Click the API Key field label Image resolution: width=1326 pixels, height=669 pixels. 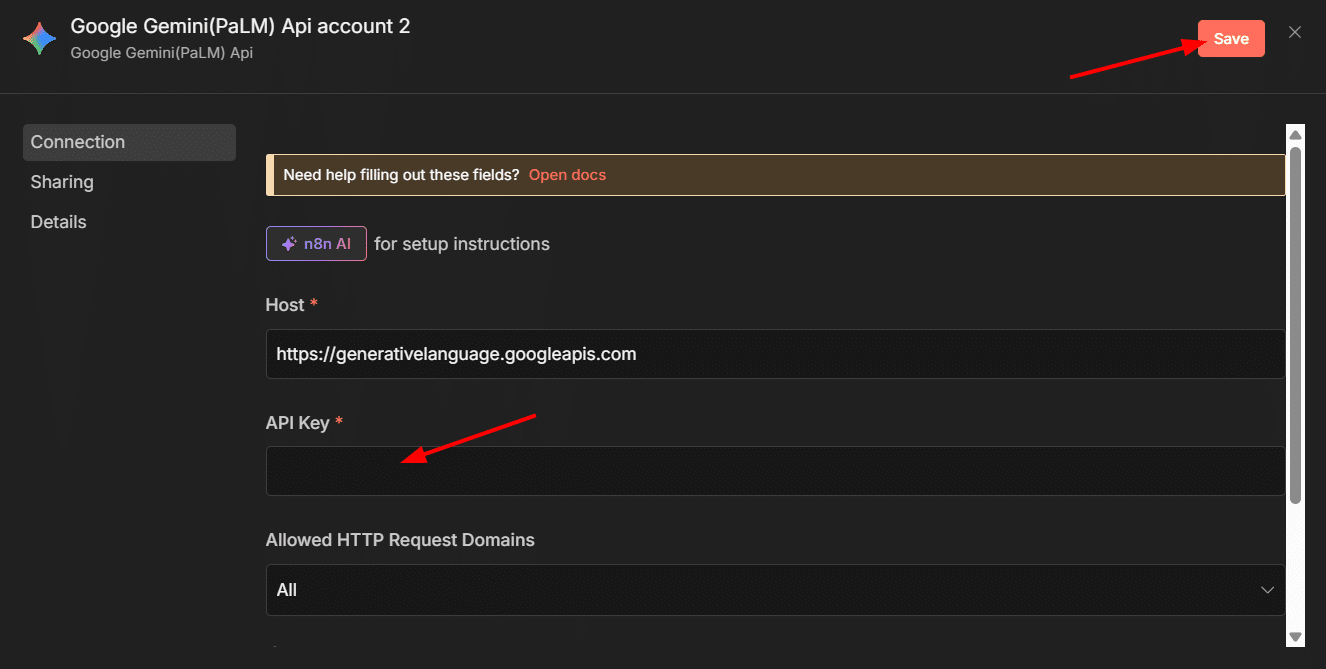pyautogui.click(x=298, y=423)
